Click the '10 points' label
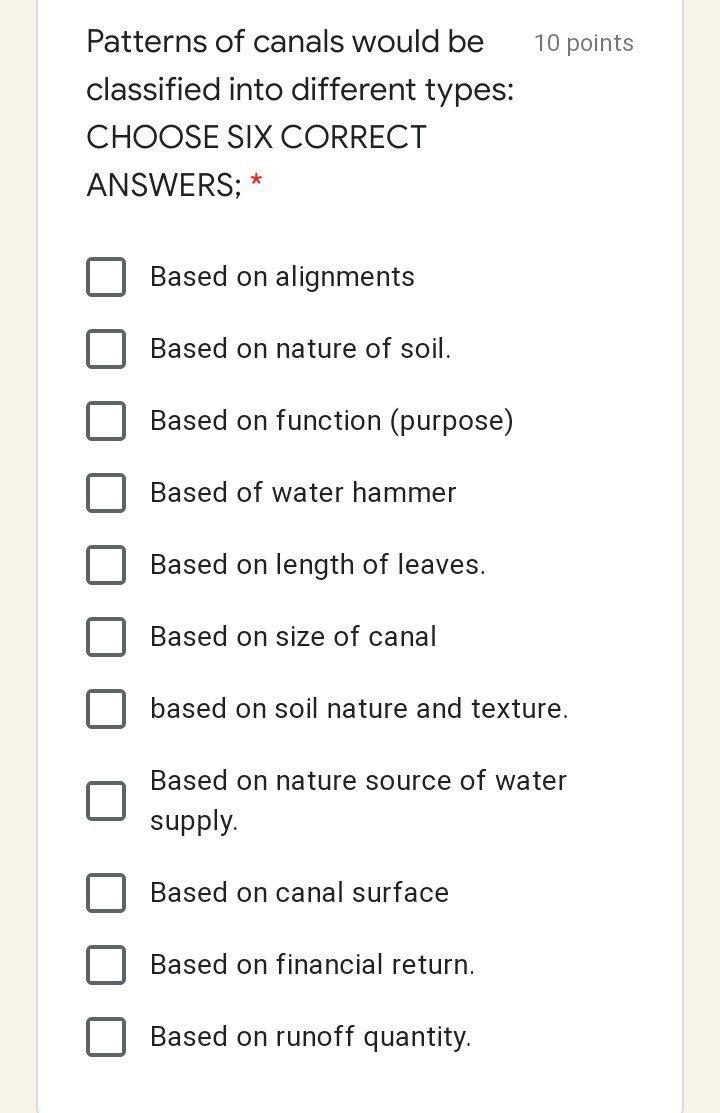 (x=583, y=43)
